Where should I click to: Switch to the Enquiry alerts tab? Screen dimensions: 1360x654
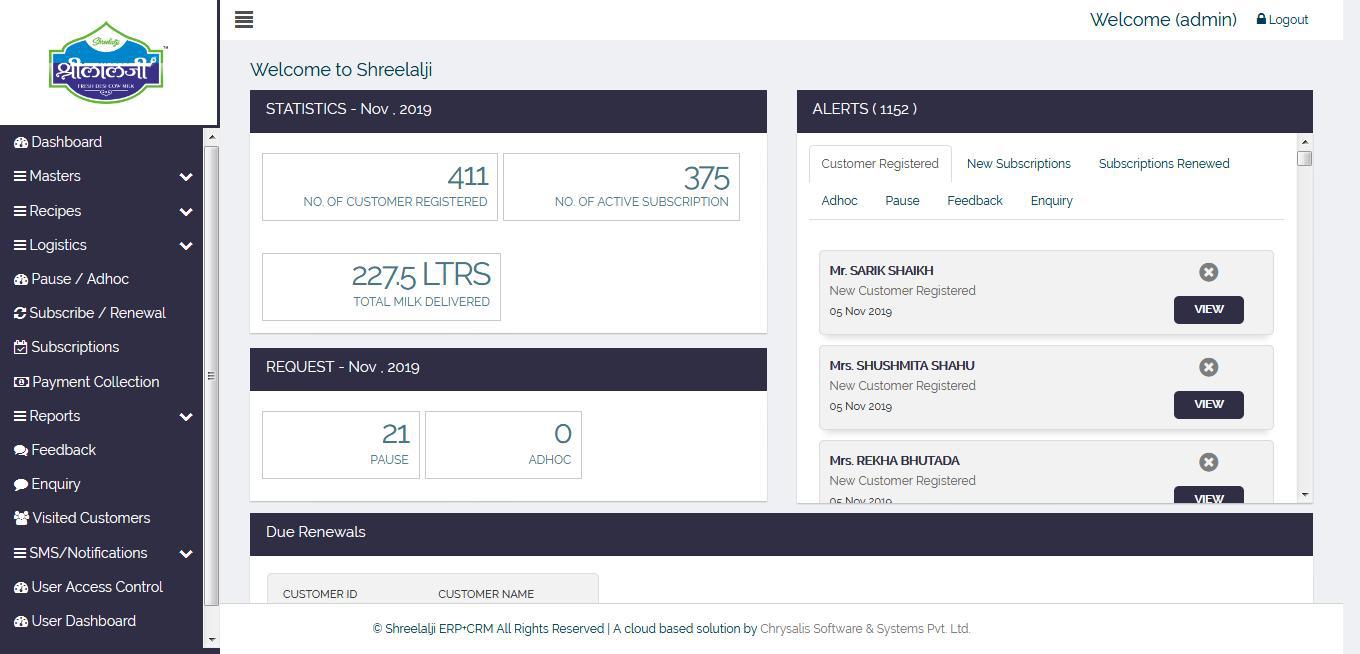(x=1052, y=201)
